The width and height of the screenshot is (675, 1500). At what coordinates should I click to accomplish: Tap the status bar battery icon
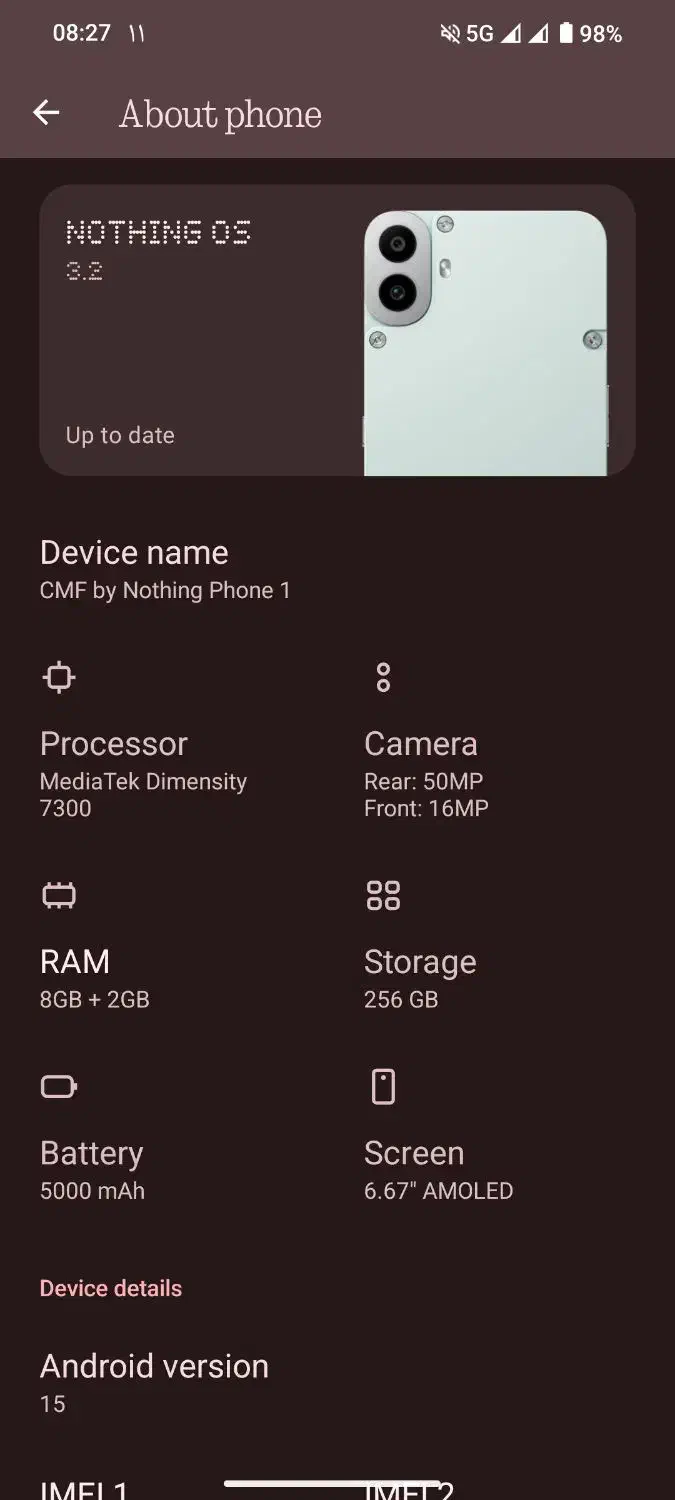click(x=566, y=34)
